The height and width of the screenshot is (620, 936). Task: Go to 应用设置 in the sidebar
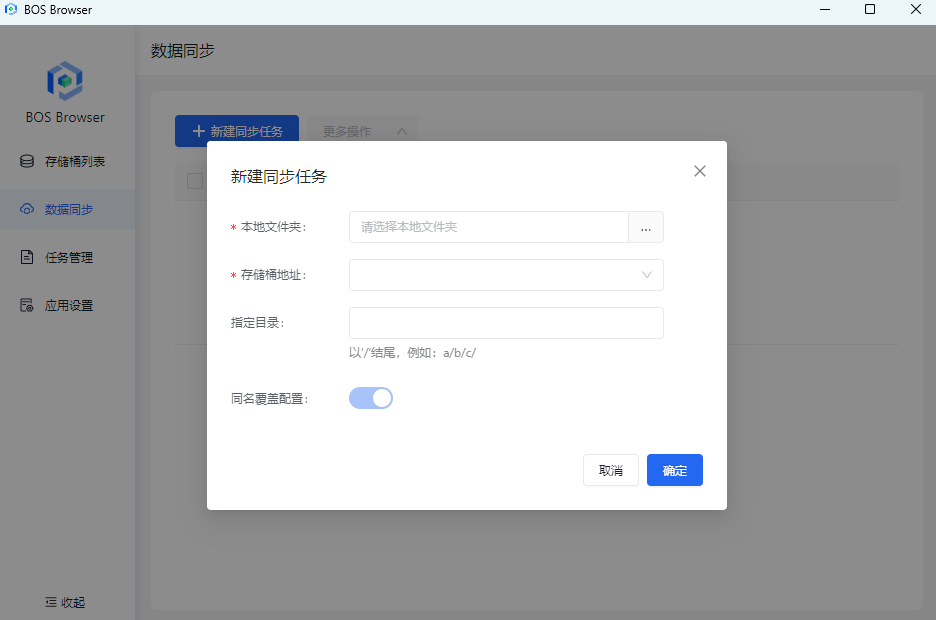[x=68, y=305]
